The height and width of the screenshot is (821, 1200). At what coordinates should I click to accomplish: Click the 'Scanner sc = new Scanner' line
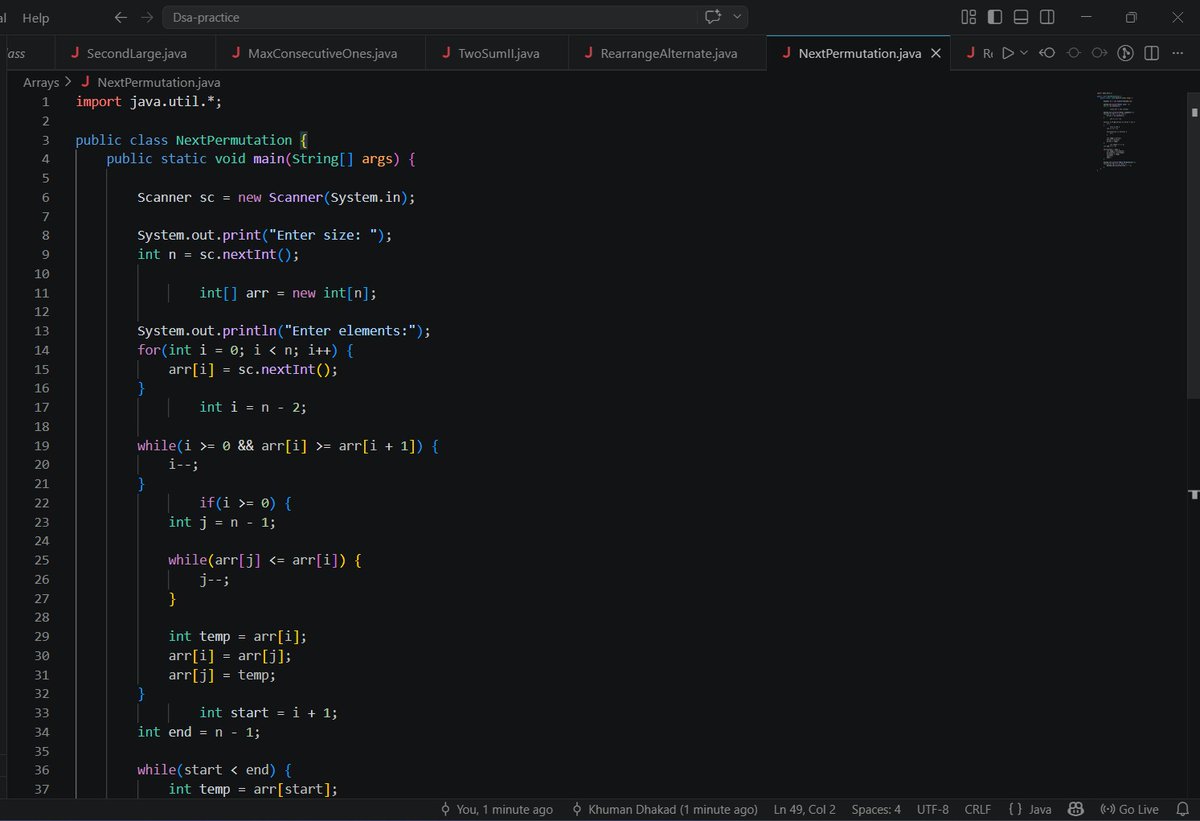click(x=276, y=197)
